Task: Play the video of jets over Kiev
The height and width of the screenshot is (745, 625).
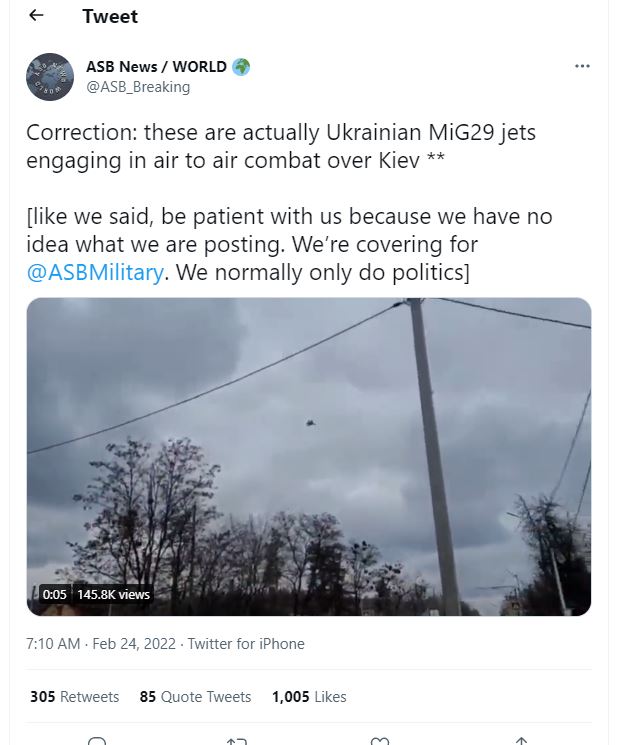Action: 308,456
